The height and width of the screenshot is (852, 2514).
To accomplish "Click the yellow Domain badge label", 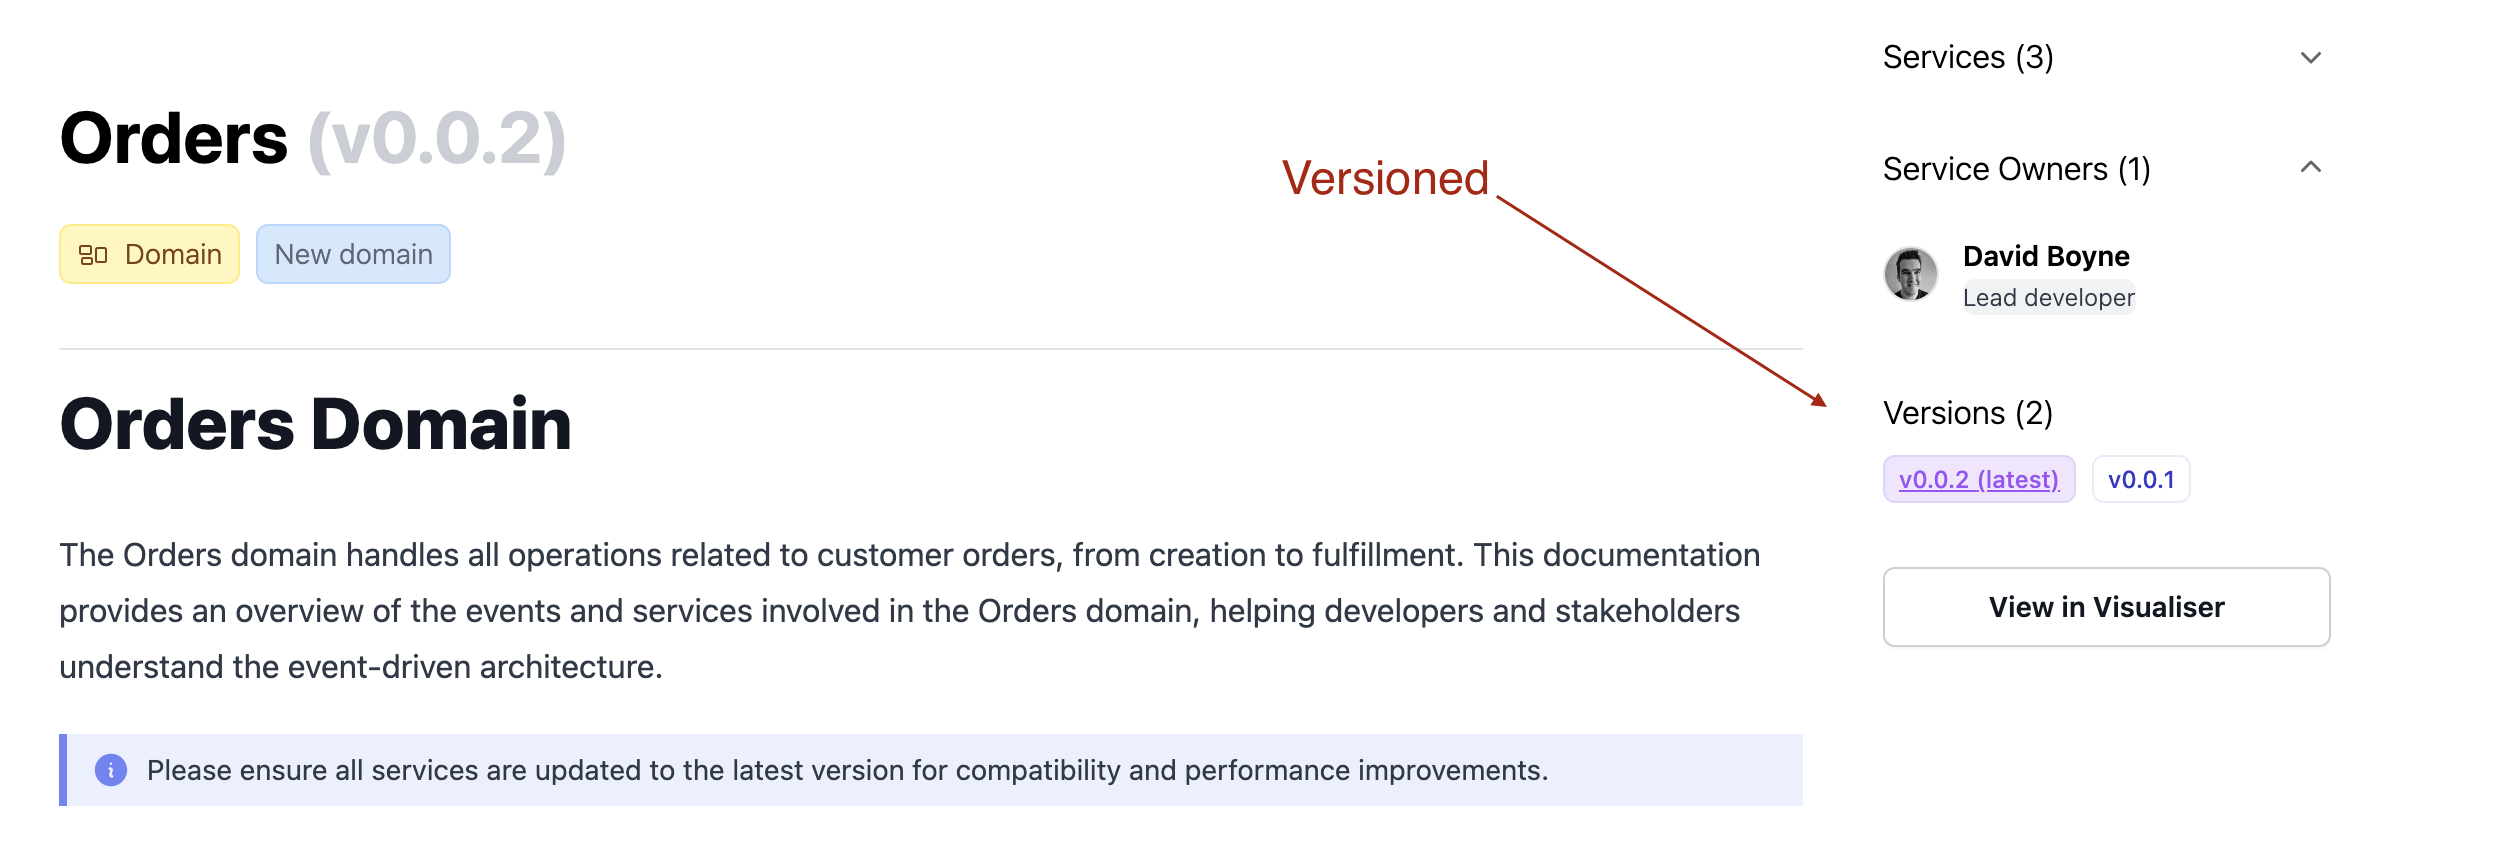I will click(173, 255).
